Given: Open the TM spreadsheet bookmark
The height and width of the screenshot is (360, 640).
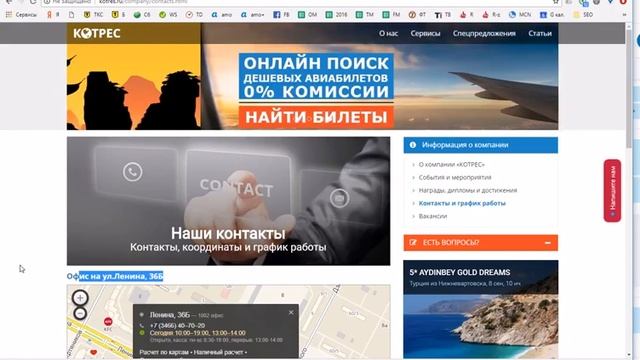Looking at the screenshot, I should (x=365, y=15).
